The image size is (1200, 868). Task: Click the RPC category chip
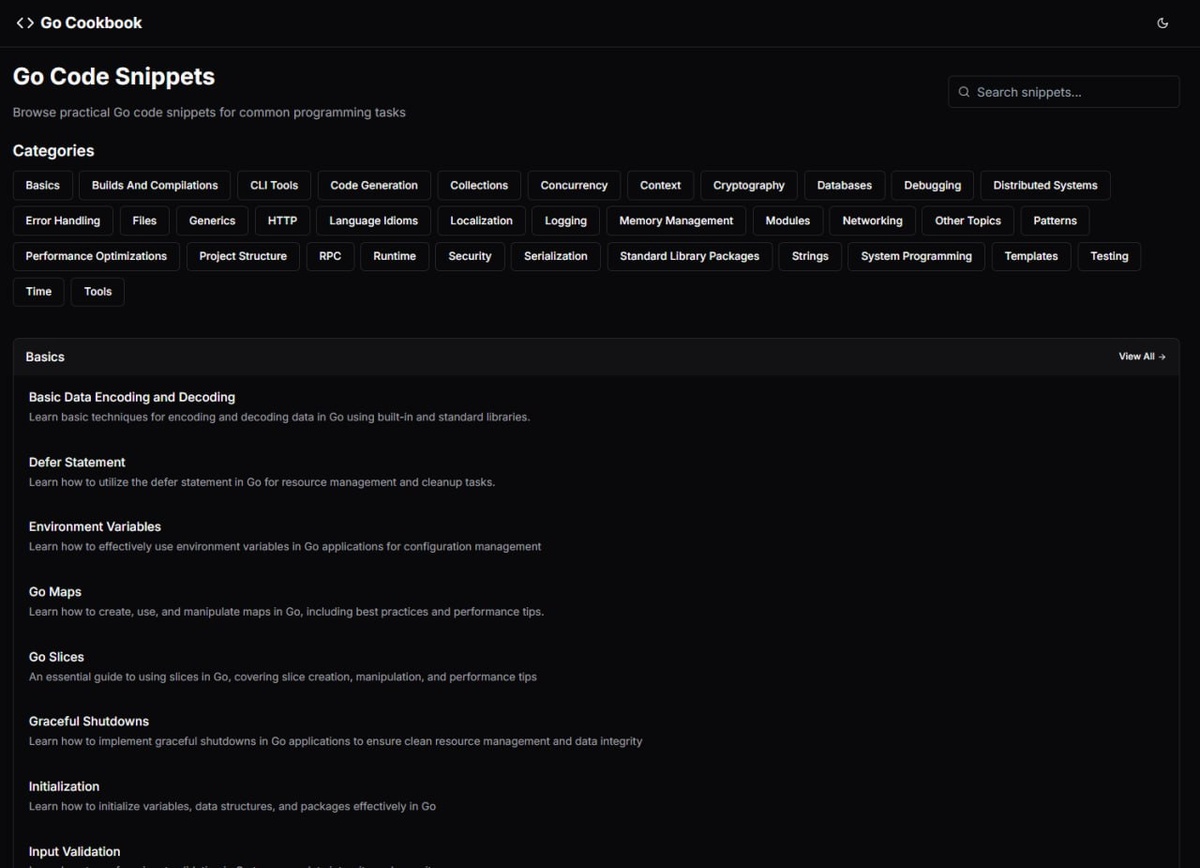(x=330, y=256)
